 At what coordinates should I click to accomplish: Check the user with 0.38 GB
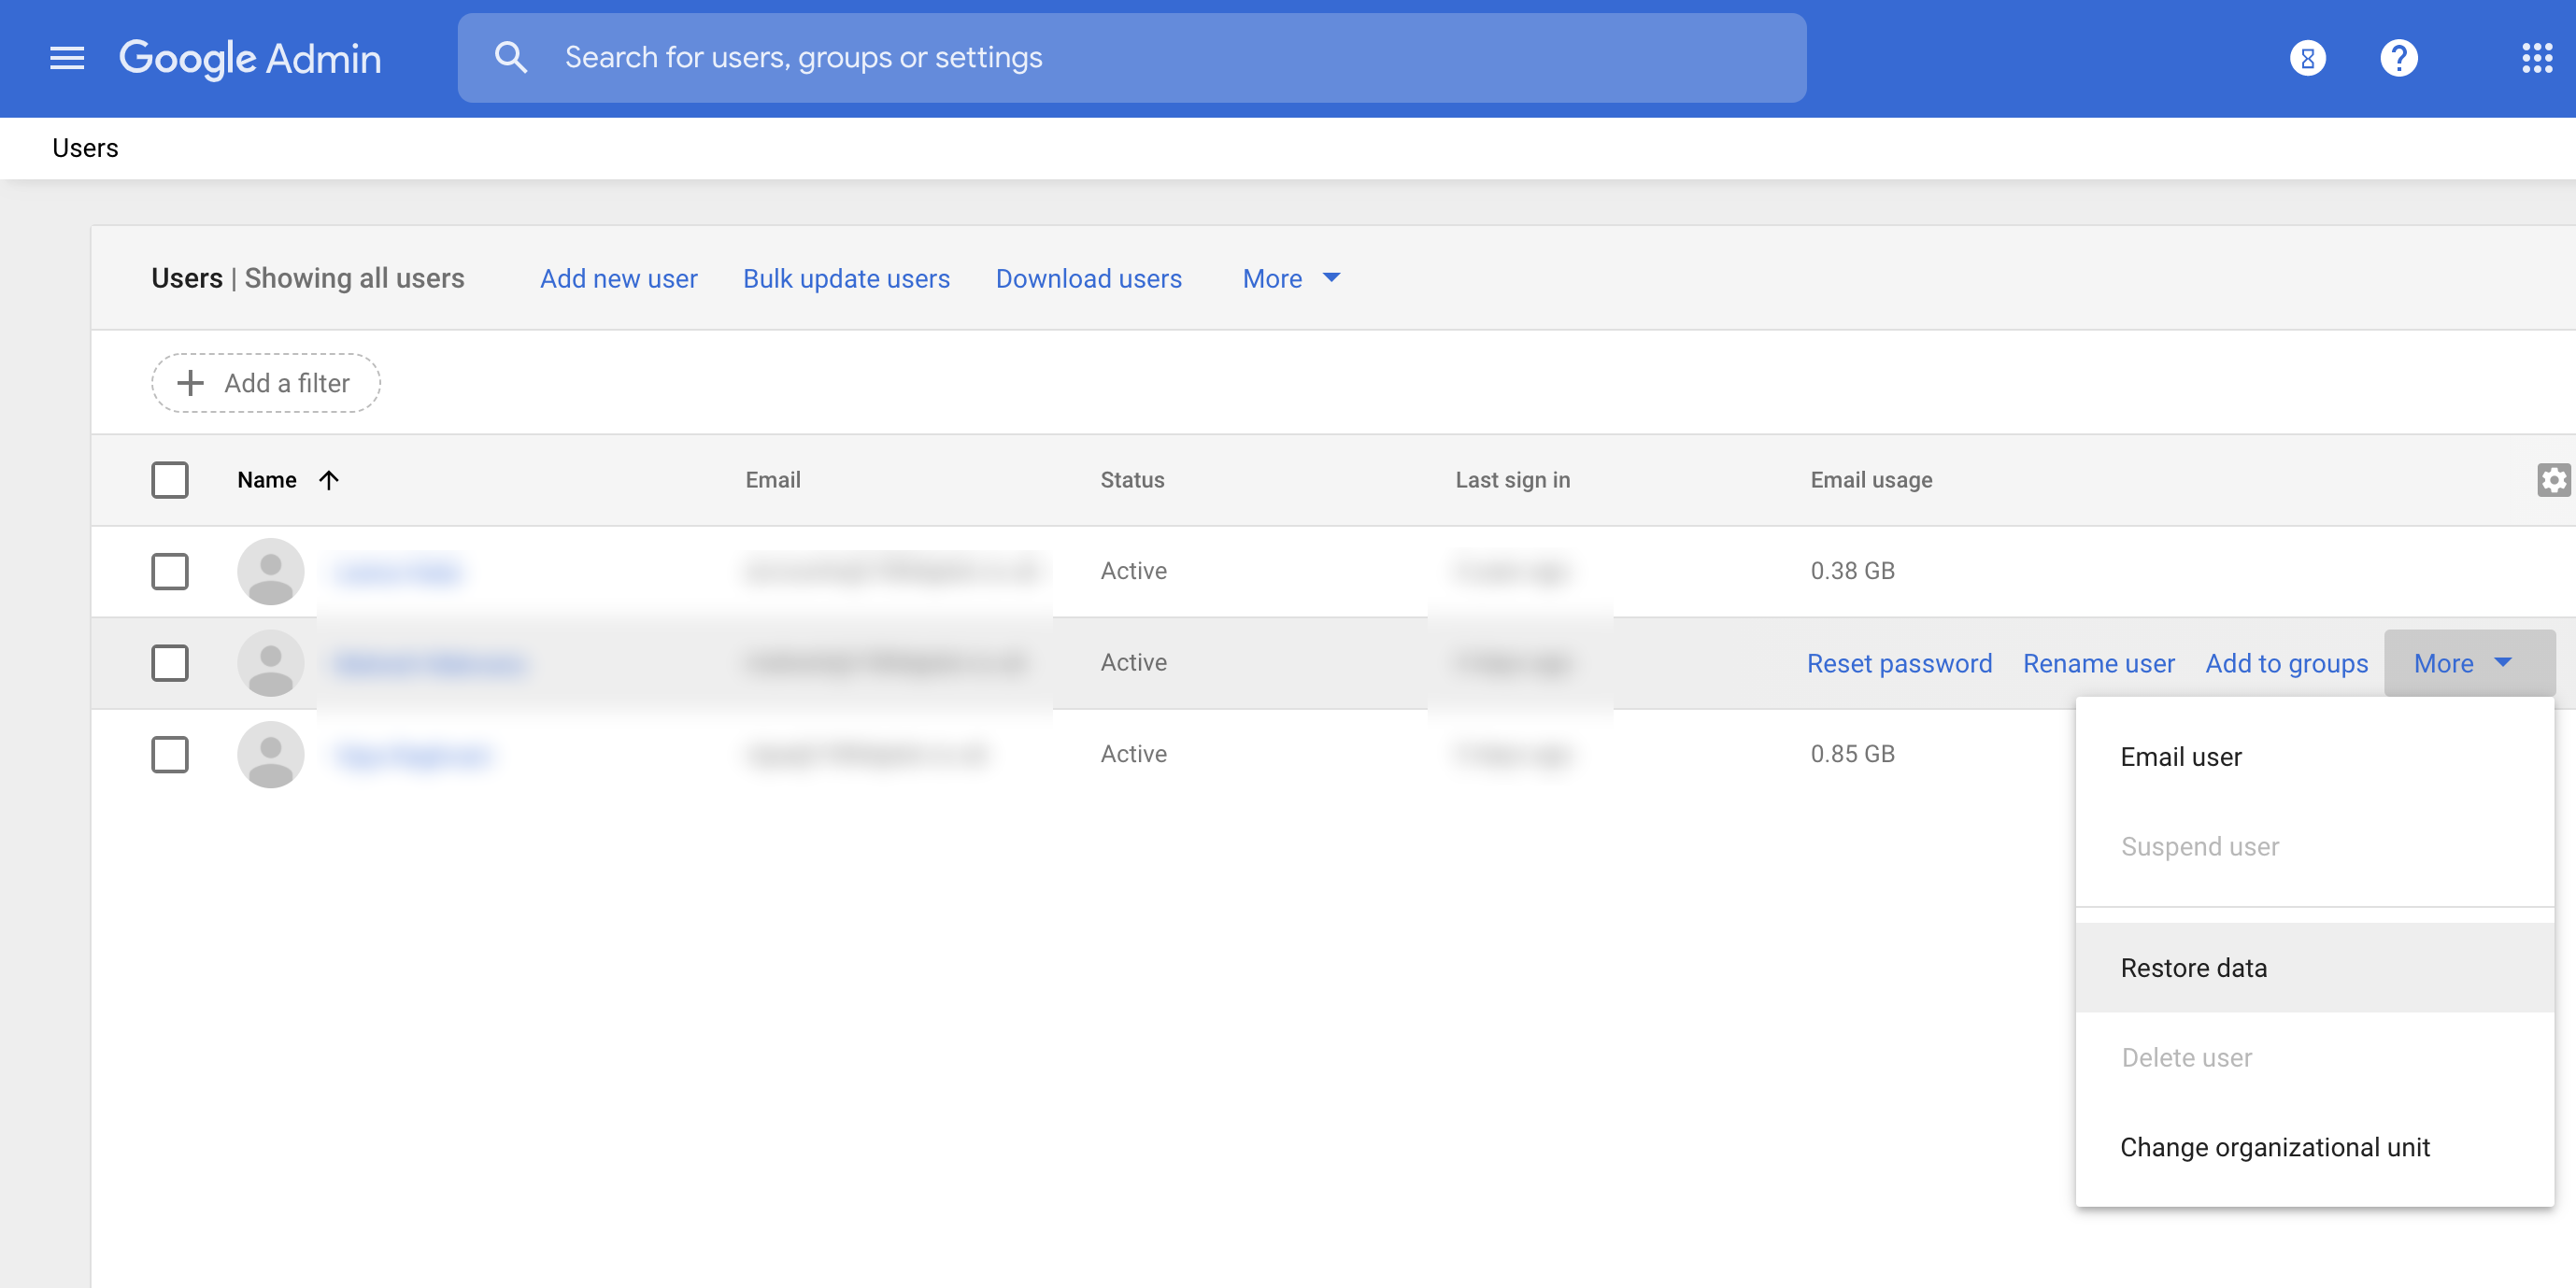click(170, 572)
